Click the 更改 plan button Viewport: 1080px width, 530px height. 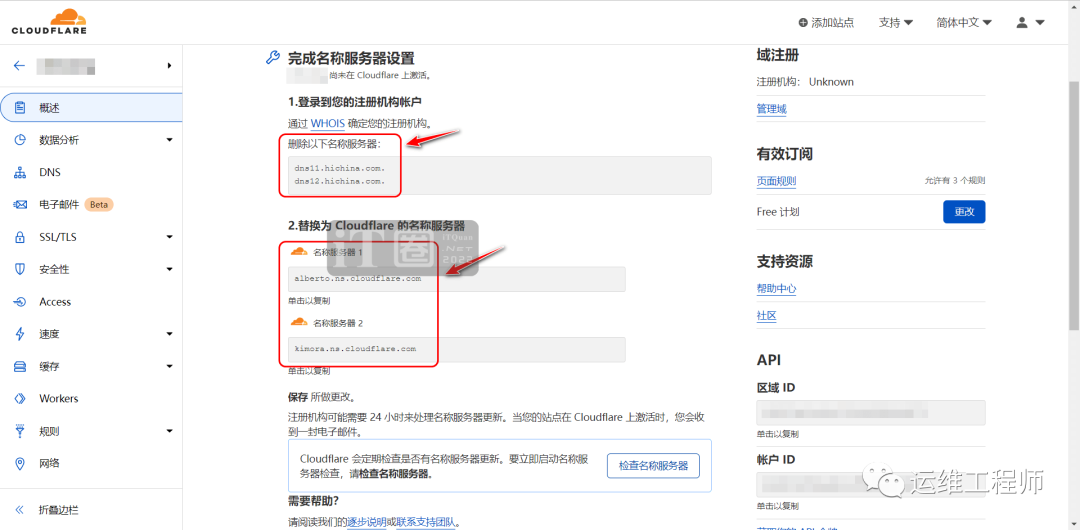coord(964,212)
